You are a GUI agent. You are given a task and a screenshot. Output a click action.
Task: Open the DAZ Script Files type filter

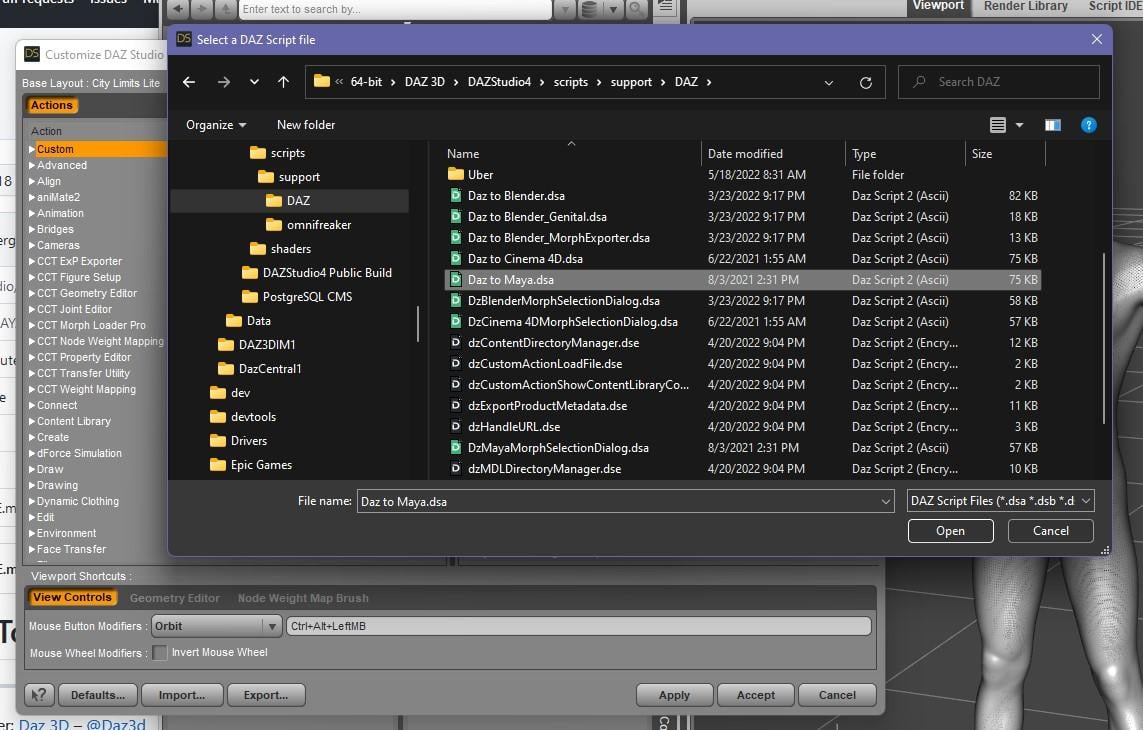(1000, 501)
